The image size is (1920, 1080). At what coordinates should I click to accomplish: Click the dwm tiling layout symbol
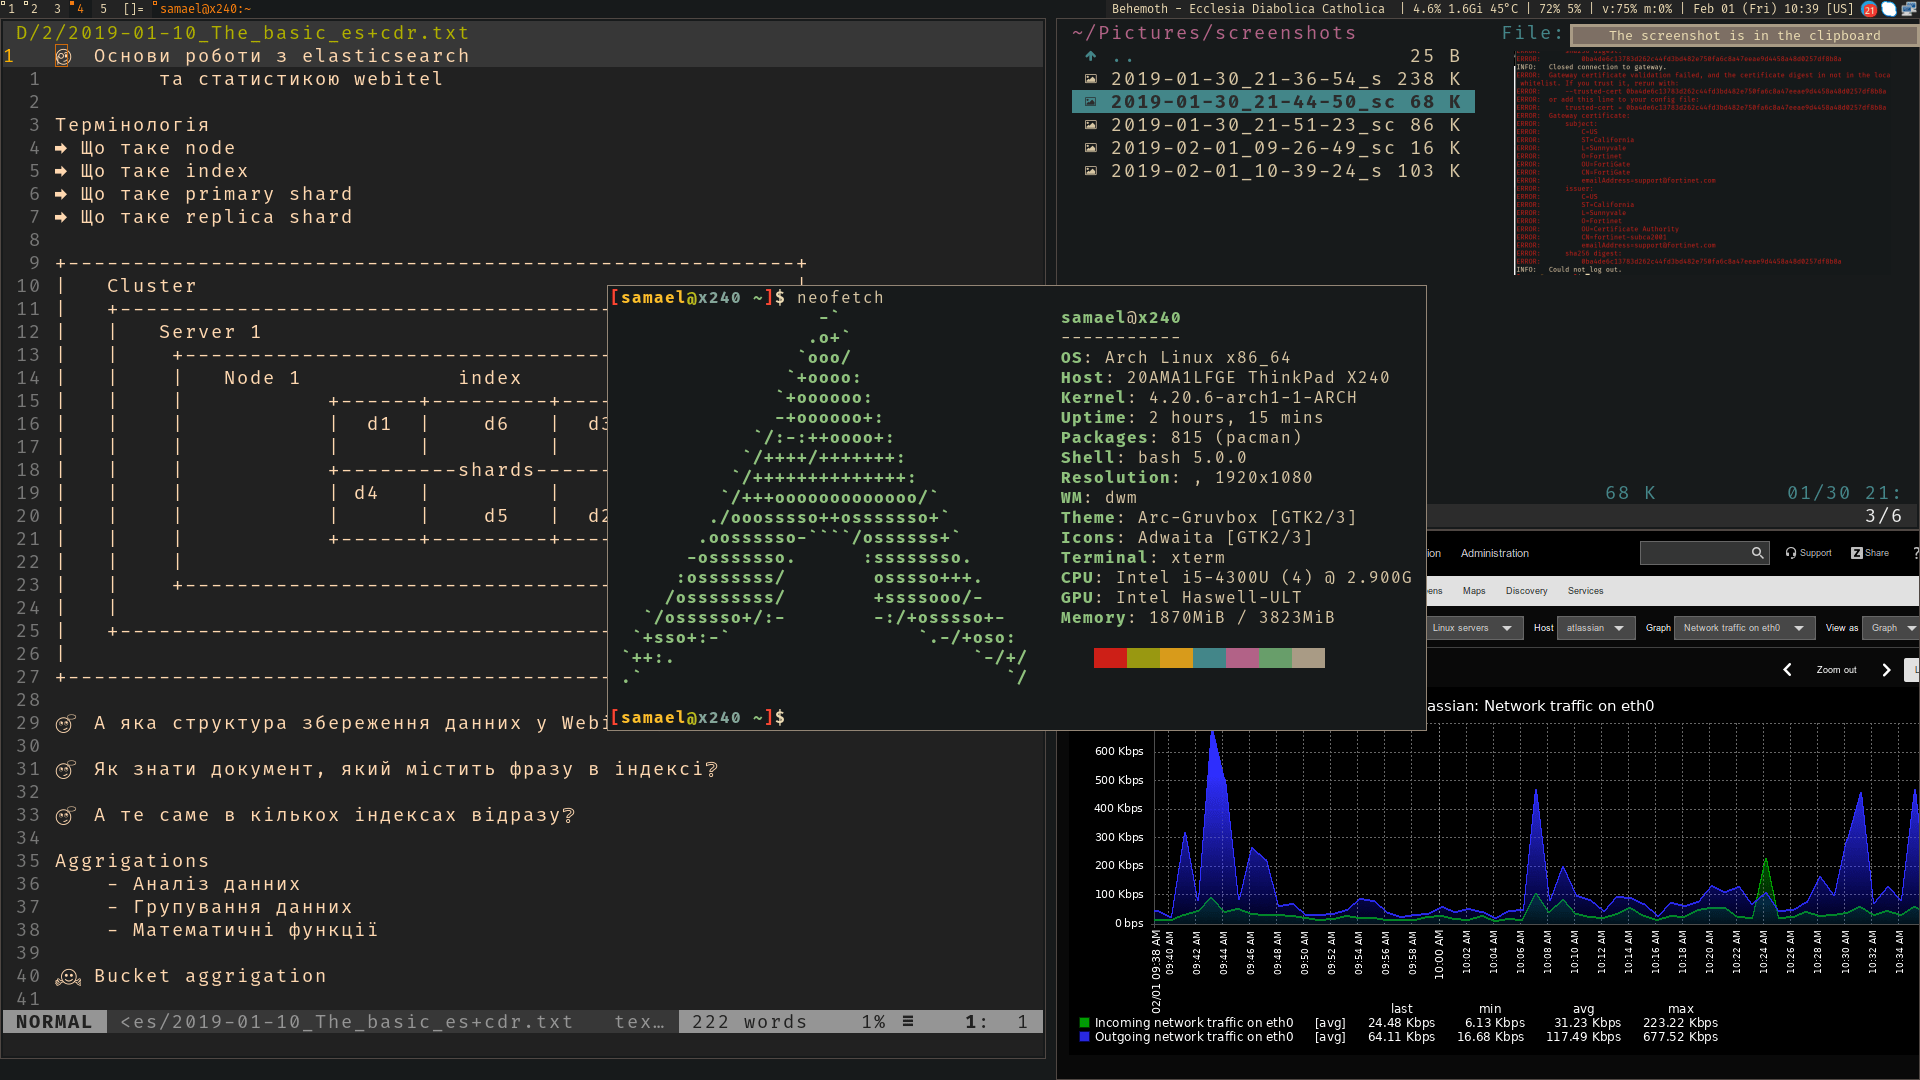tap(133, 8)
